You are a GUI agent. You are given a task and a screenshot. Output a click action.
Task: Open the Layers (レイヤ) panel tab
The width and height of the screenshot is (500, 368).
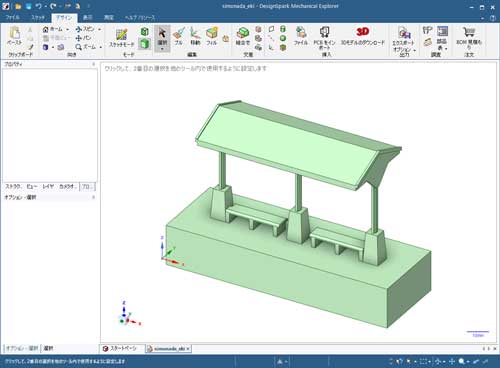tap(48, 187)
